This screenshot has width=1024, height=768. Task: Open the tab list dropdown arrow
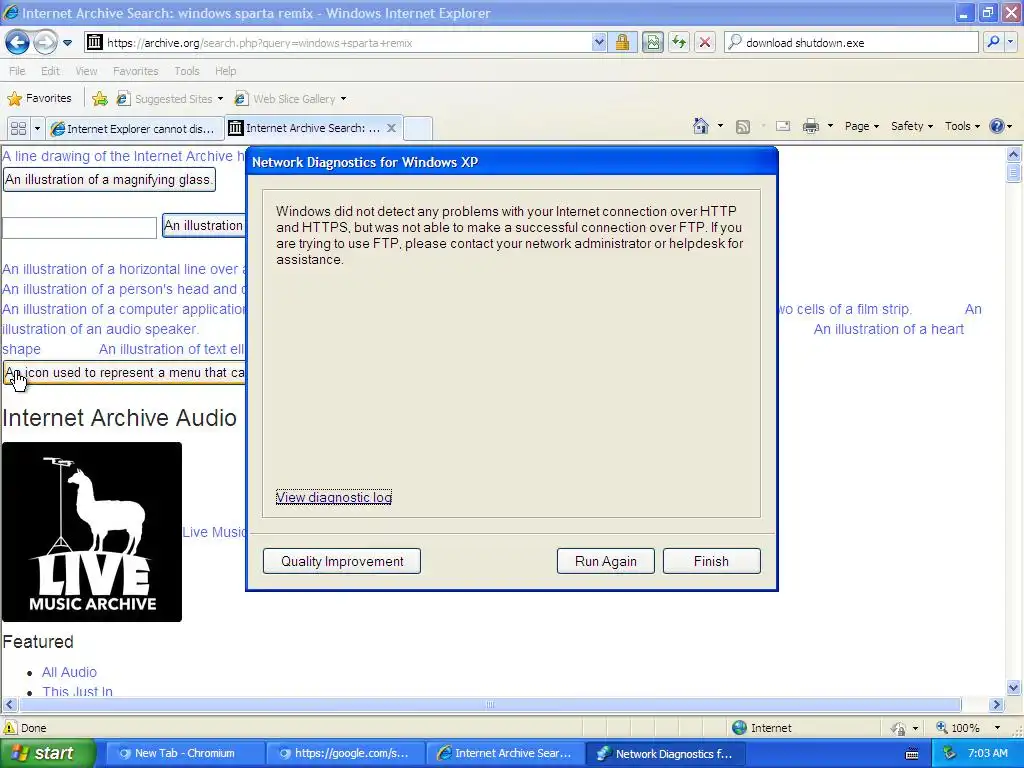pos(37,128)
